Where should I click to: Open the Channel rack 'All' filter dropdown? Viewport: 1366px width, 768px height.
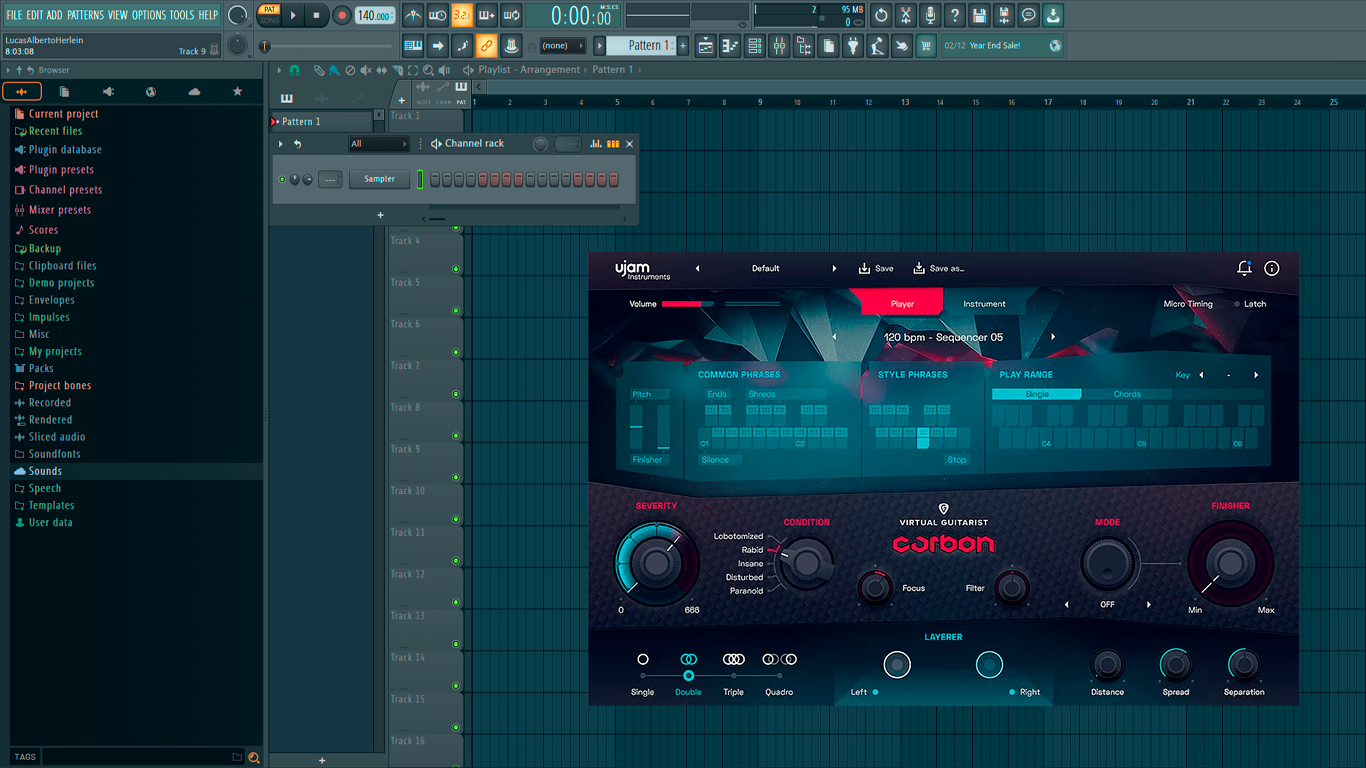tap(379, 144)
